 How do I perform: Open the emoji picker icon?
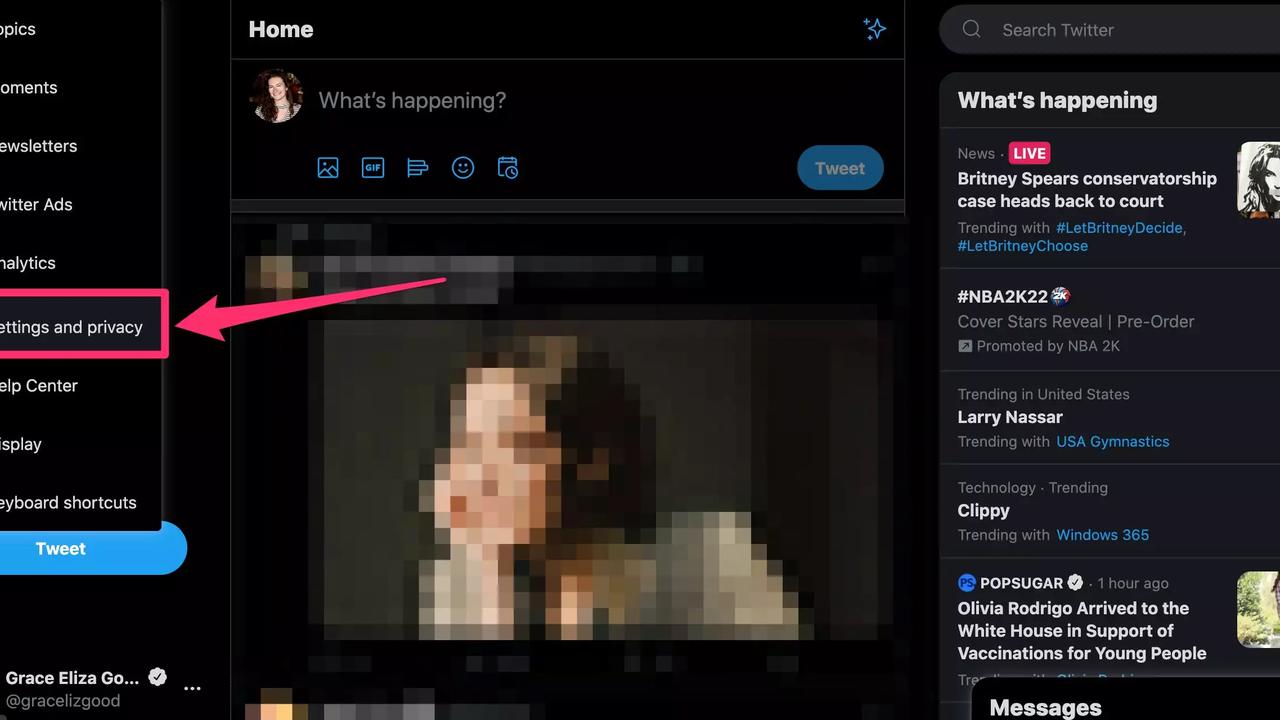(x=463, y=168)
